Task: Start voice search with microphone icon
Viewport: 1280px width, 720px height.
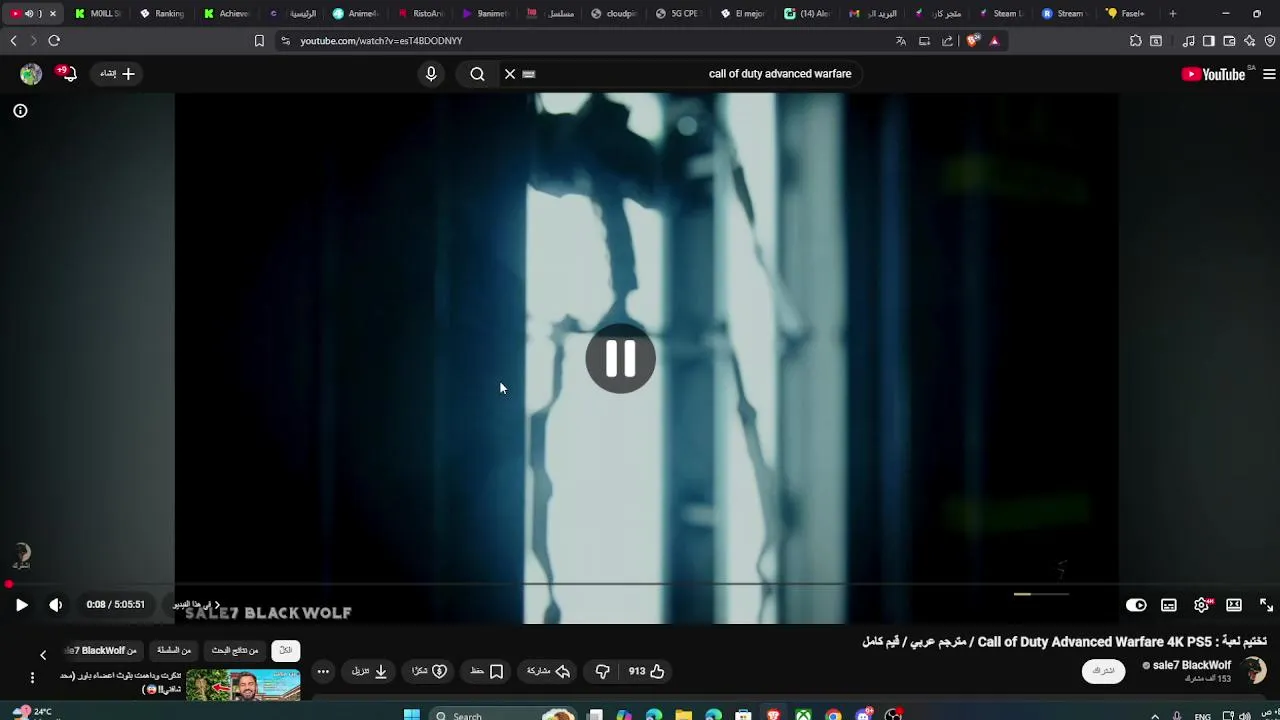Action: coord(431,74)
